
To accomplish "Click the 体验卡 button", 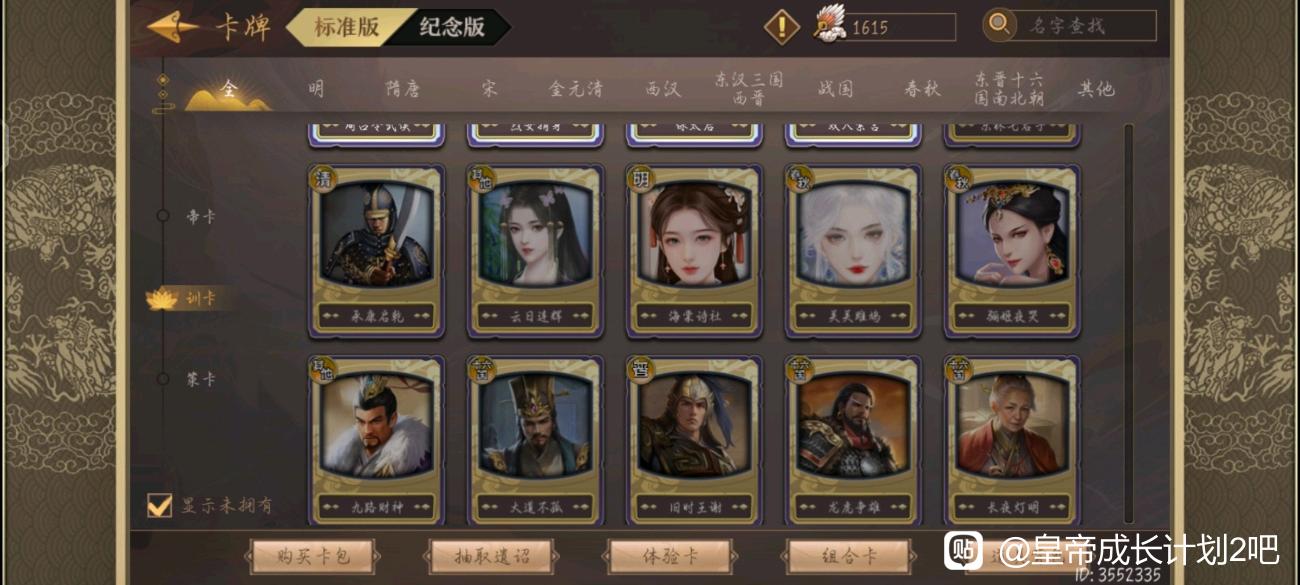I will pos(669,556).
